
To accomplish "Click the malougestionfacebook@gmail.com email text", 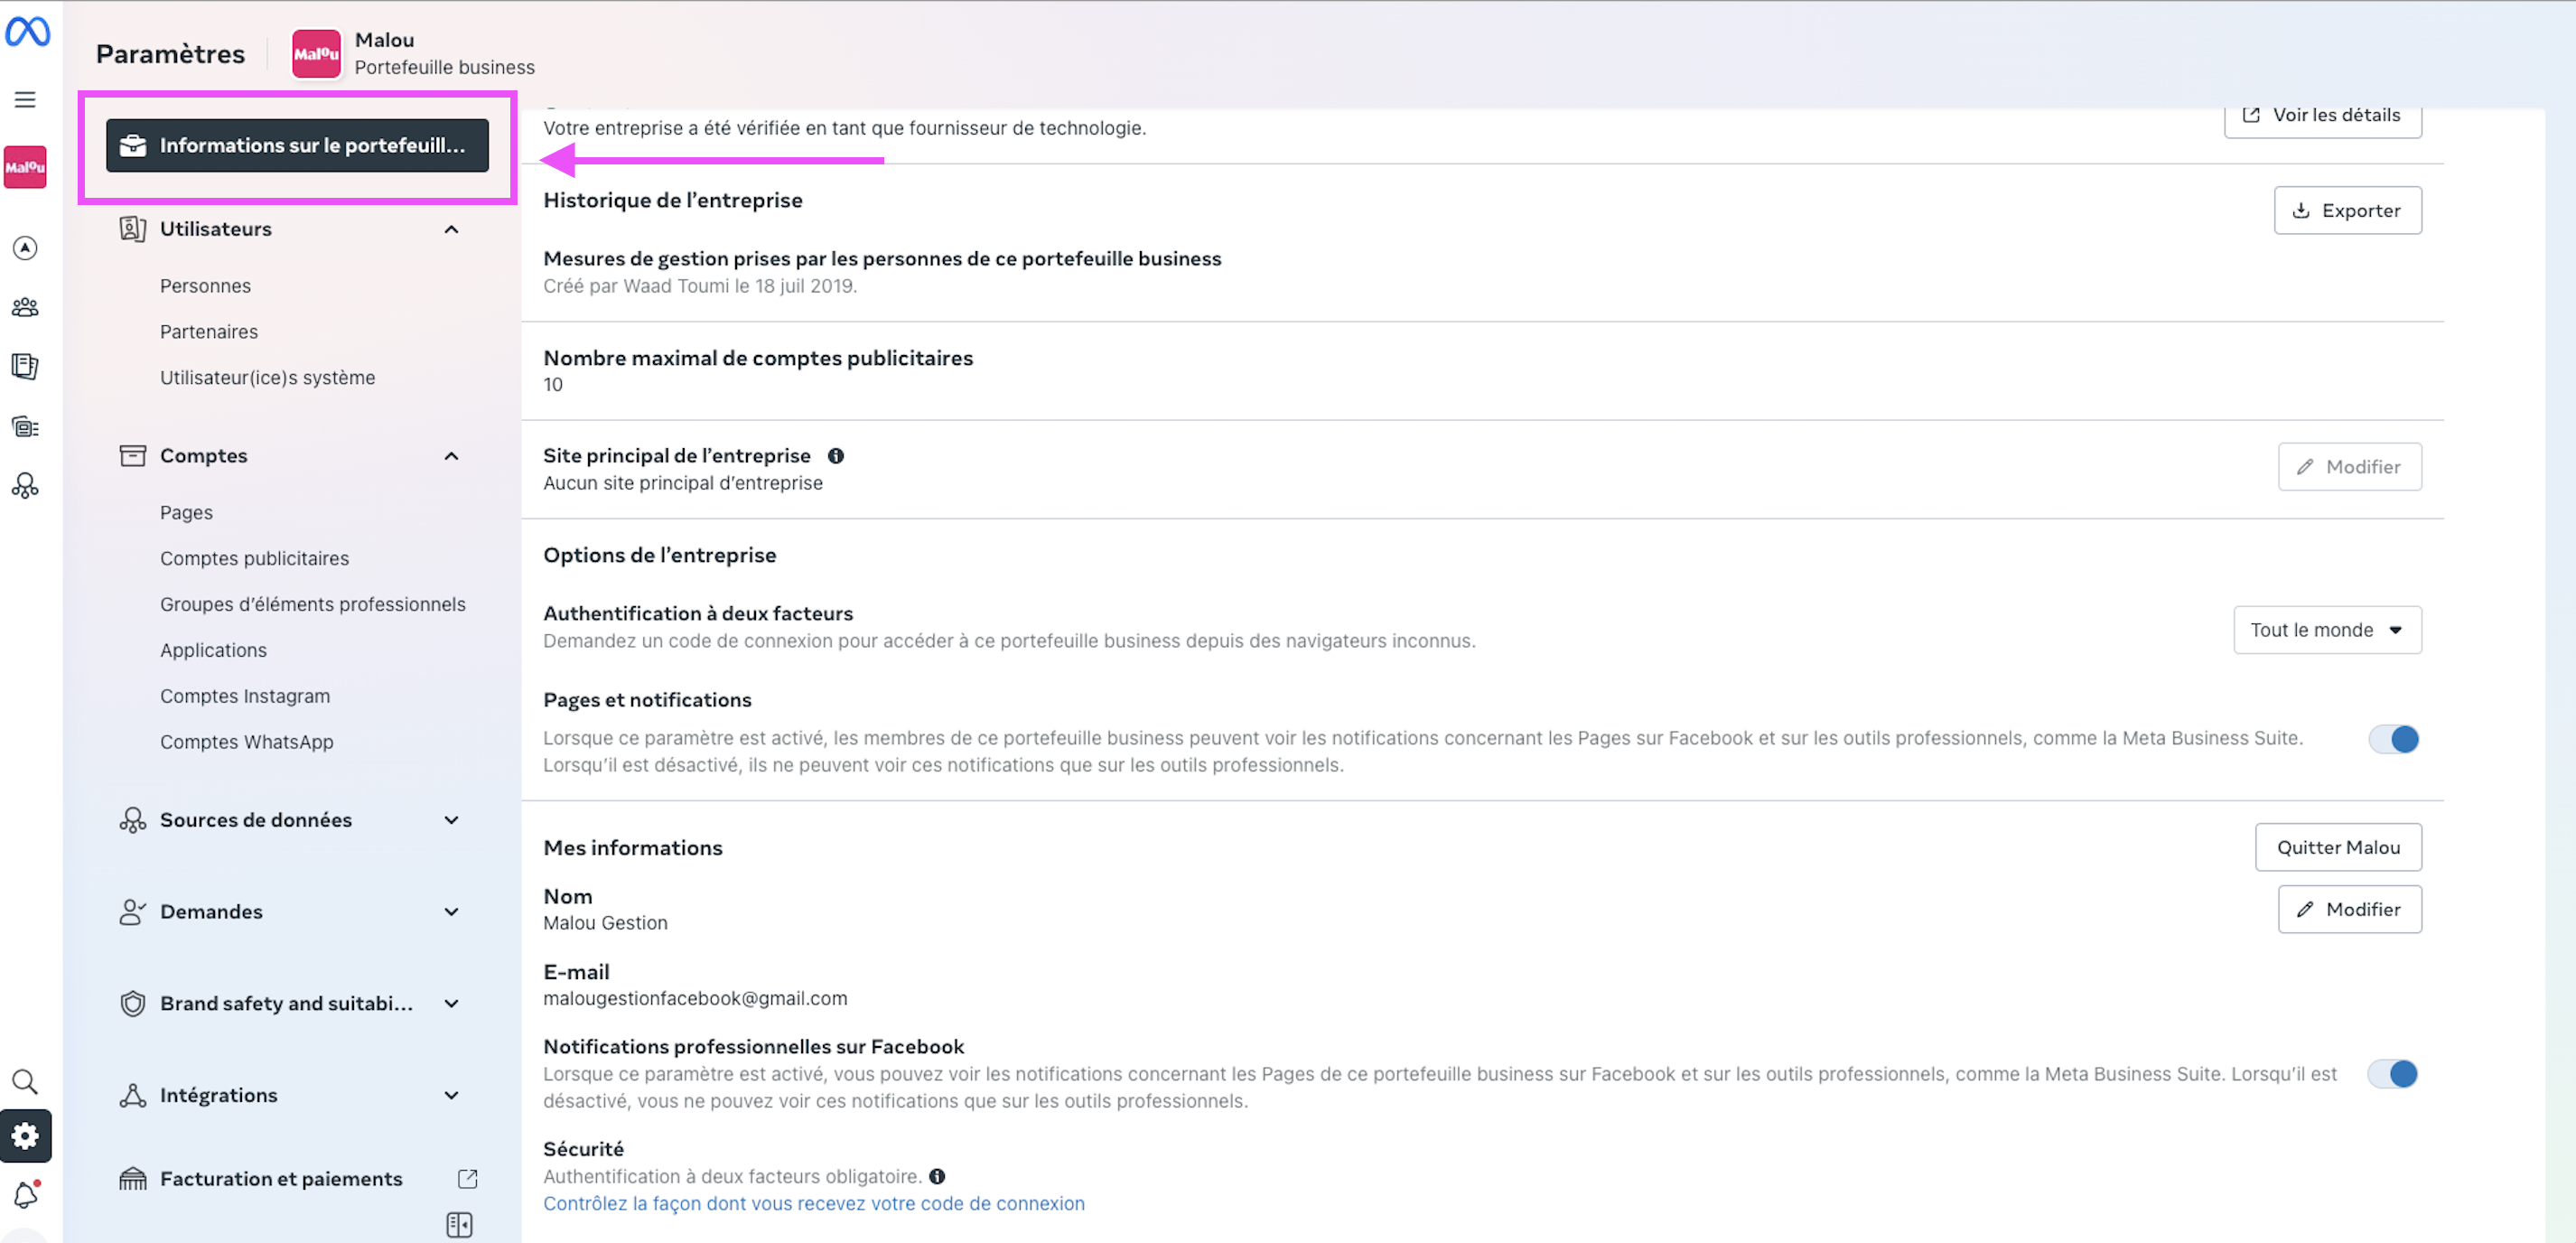I will pyautogui.click(x=695, y=998).
